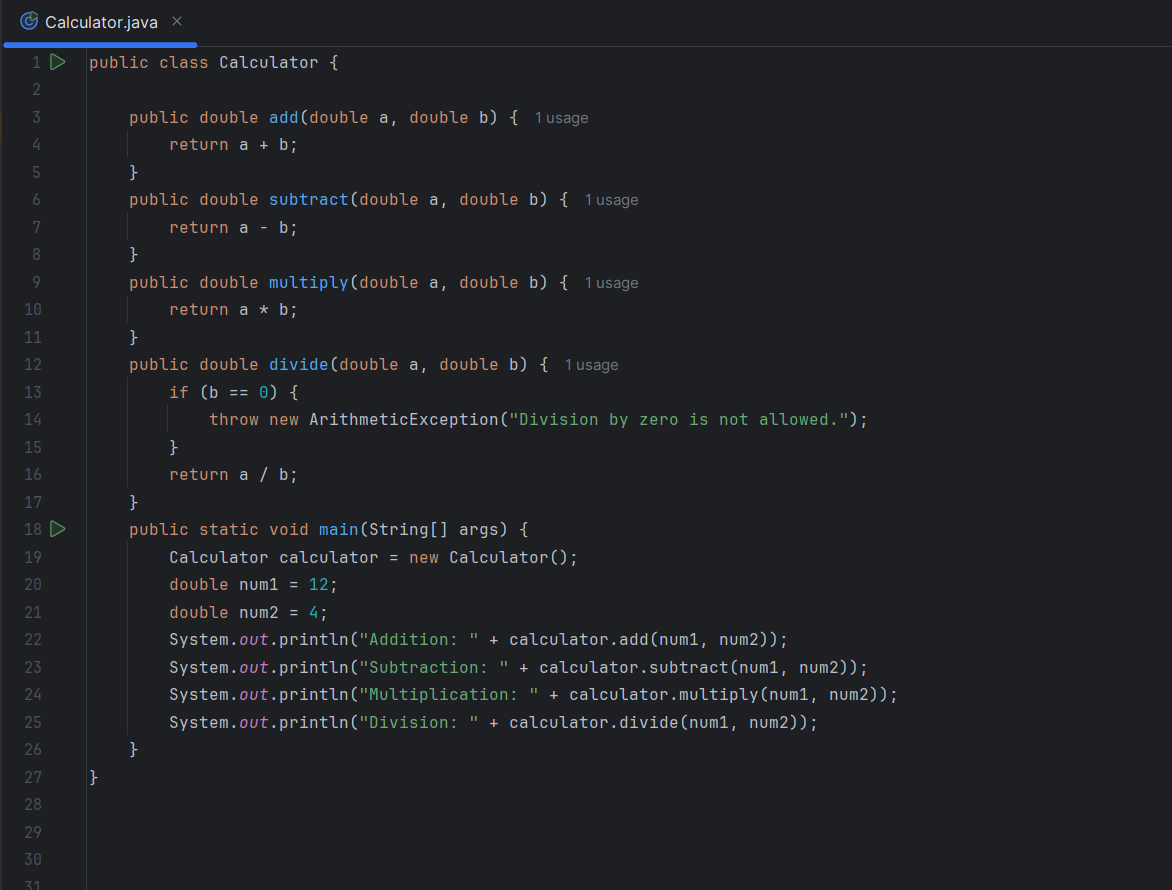Click the "Subtraction: " string literal
The width and height of the screenshot is (1172, 890).
pyautogui.click(x=434, y=667)
